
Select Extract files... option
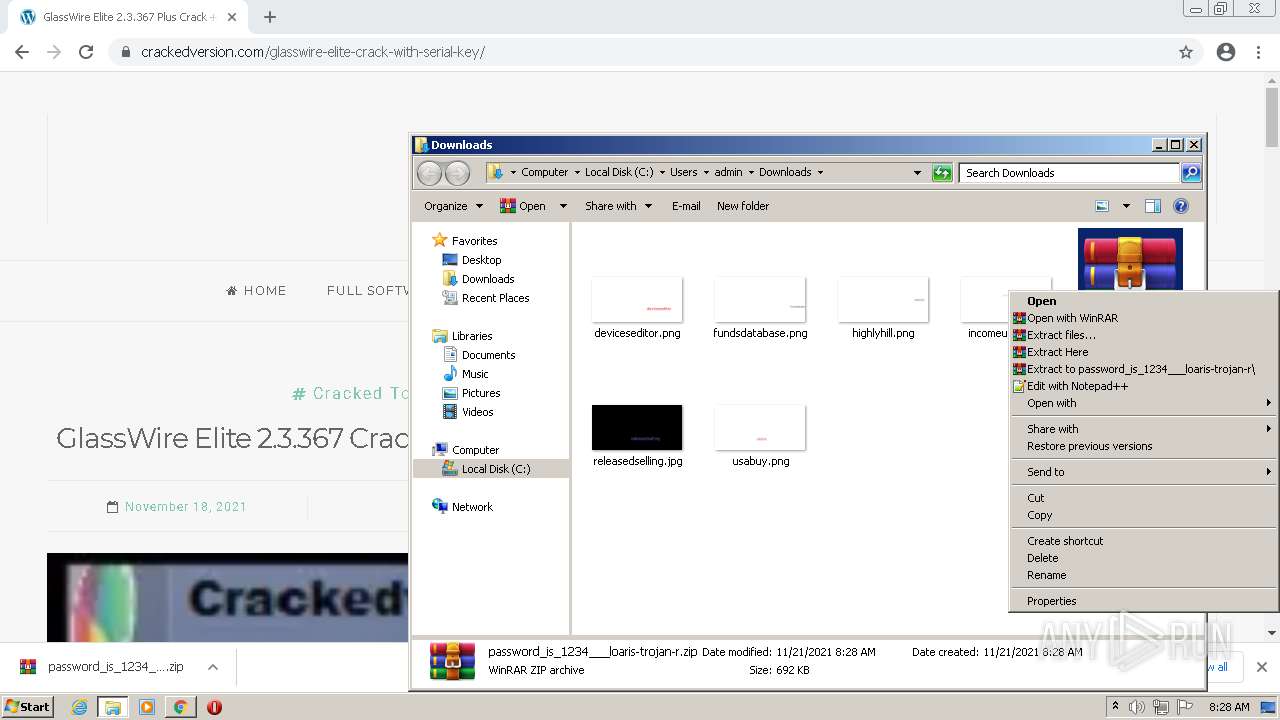pos(1144,335)
